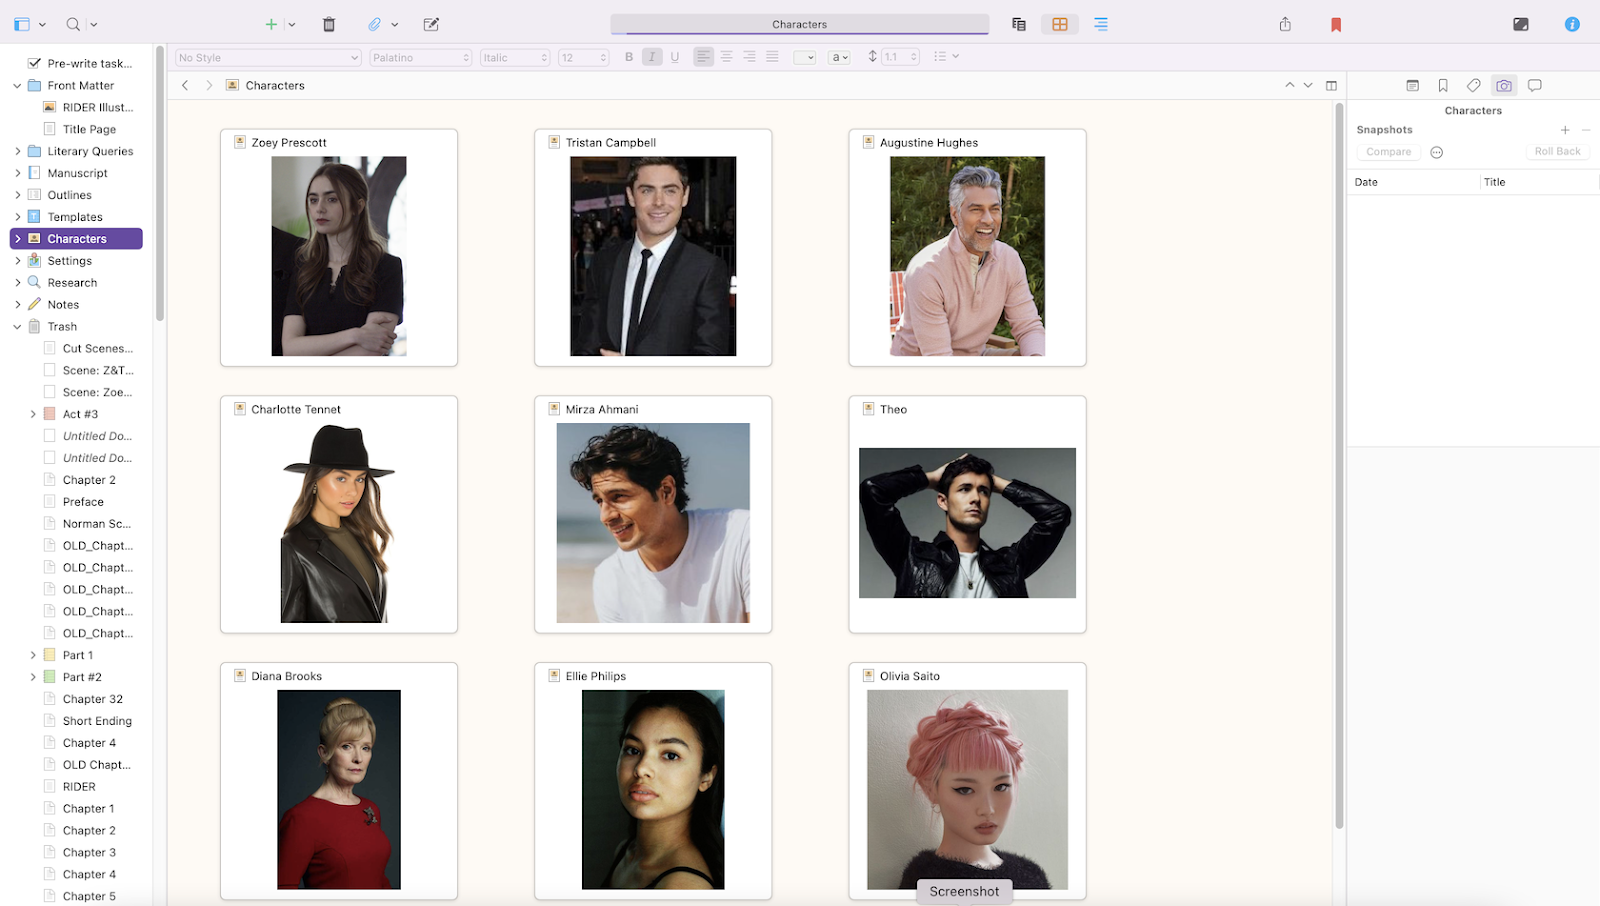
Task: Select the Research item in the binder
Action: pyautogui.click(x=72, y=283)
